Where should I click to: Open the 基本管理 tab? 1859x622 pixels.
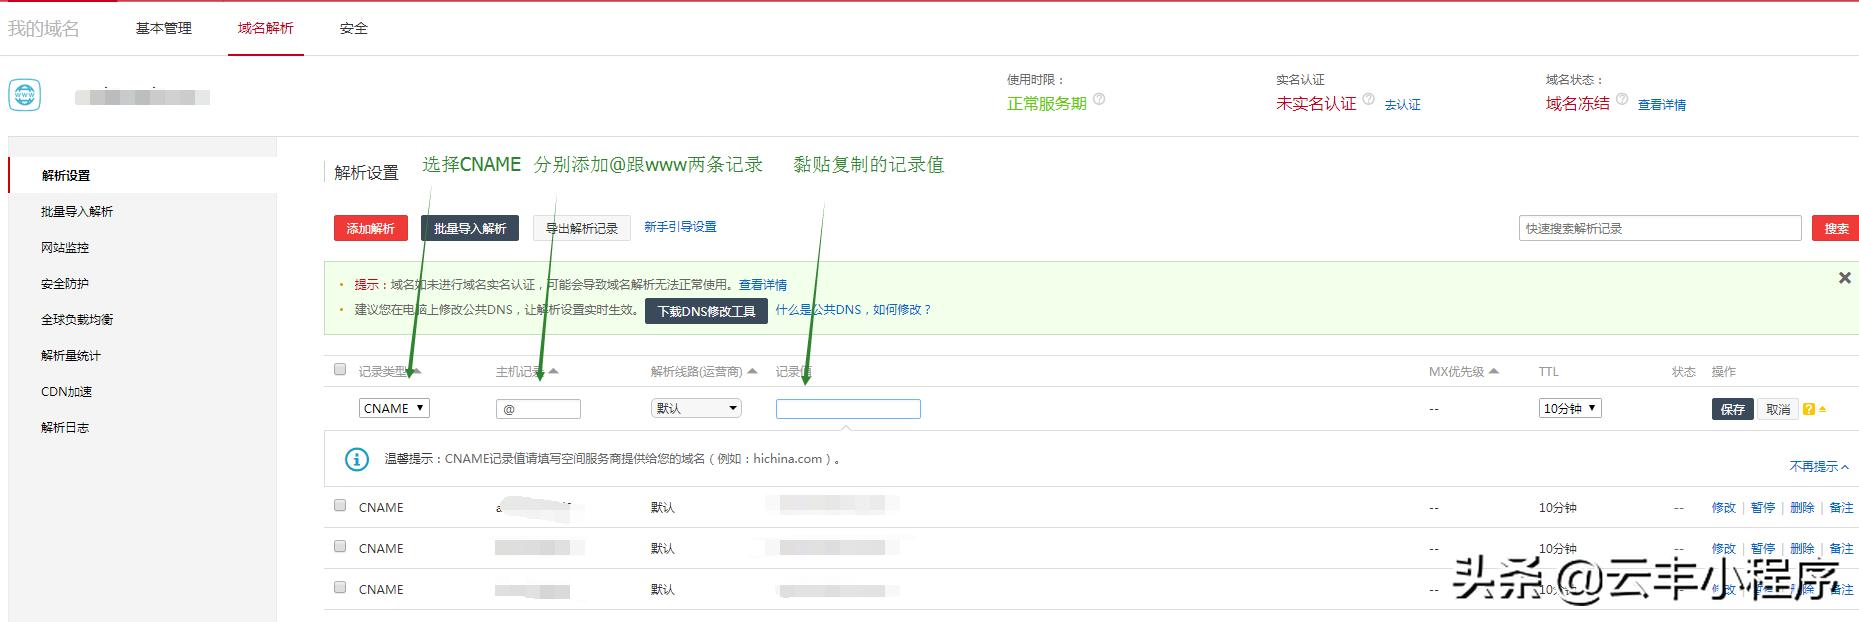tap(164, 28)
